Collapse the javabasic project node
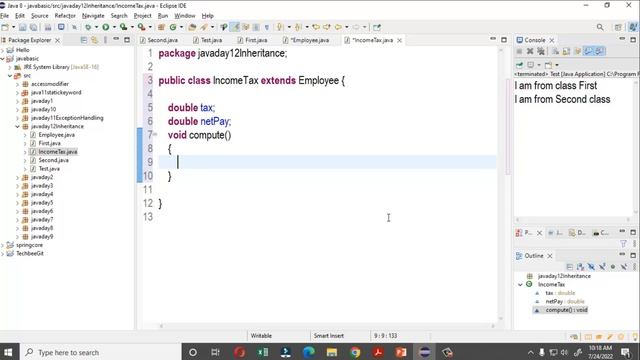Viewport: 640px width, 360px height. click(3, 58)
